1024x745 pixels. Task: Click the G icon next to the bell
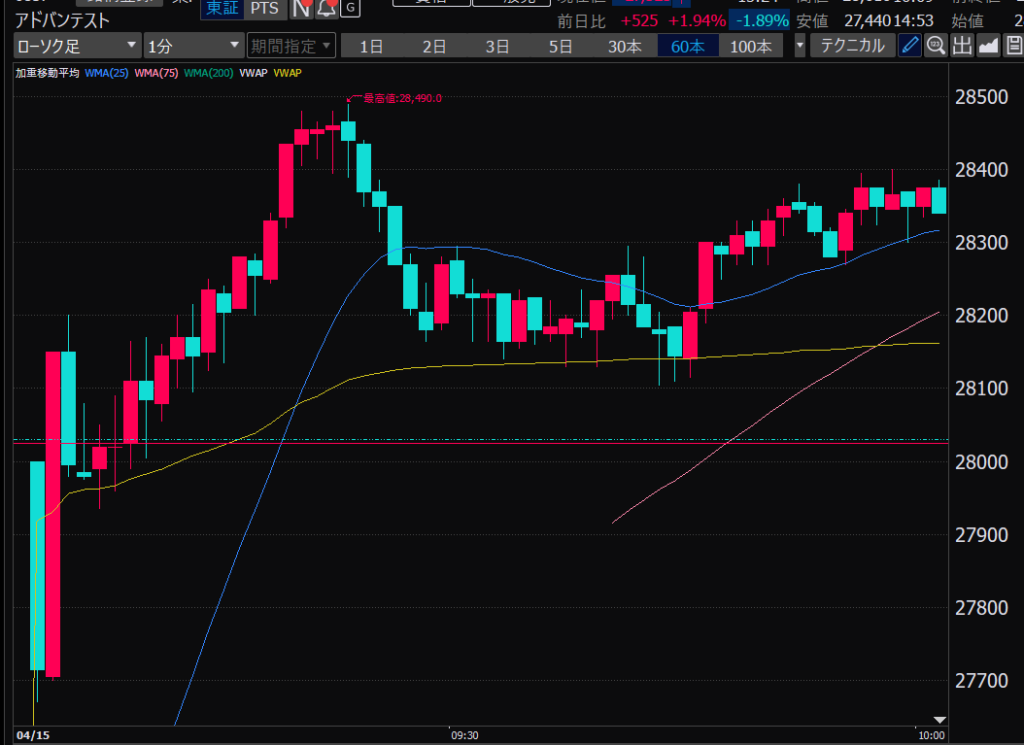(348, 8)
